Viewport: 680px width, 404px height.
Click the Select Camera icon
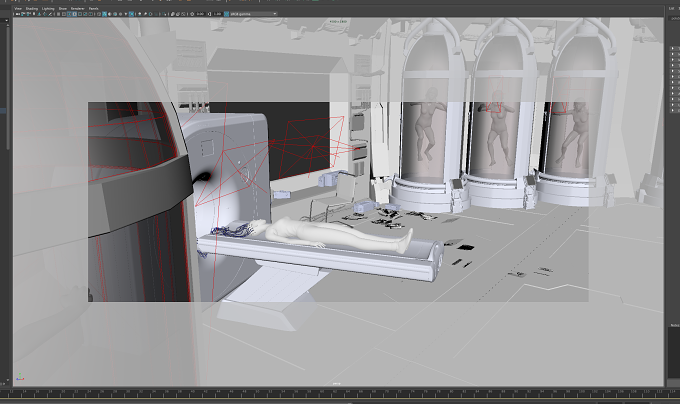[x=18, y=14]
